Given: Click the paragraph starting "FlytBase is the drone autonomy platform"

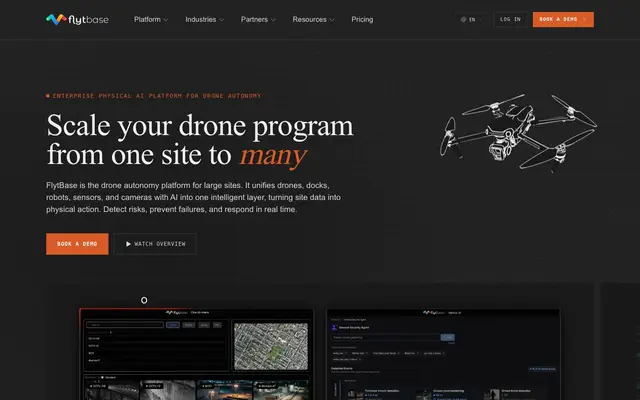Looking at the screenshot, I should 193,197.
